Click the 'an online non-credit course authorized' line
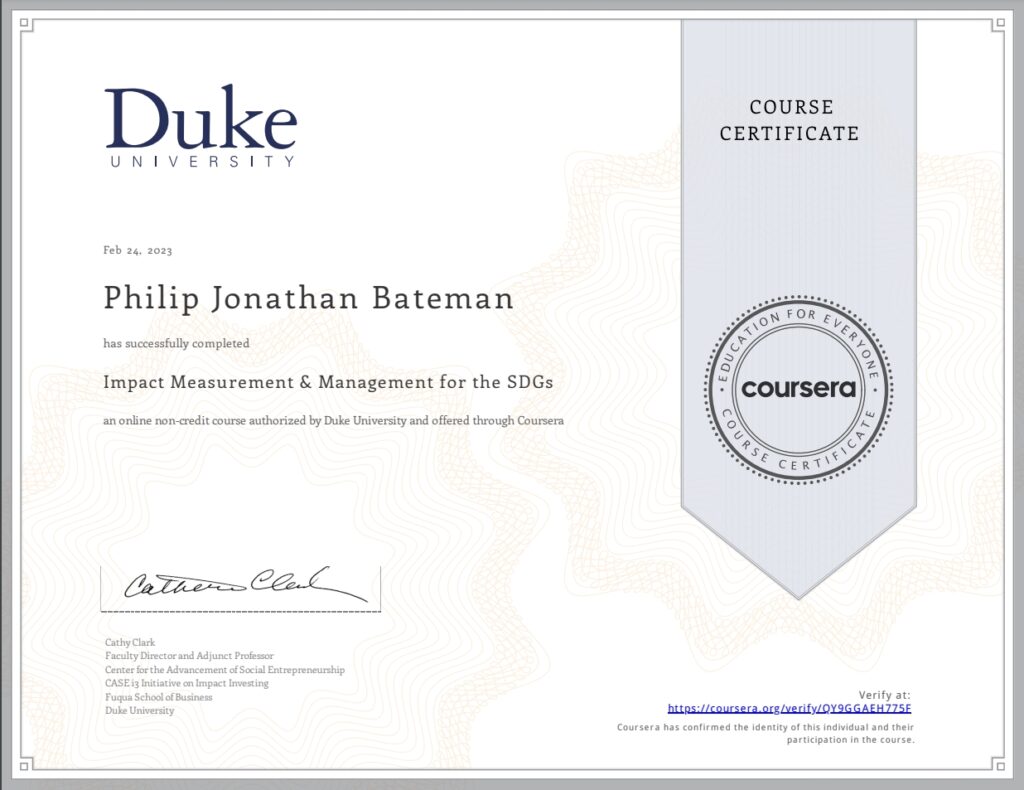The height and width of the screenshot is (790, 1024). click(x=333, y=420)
